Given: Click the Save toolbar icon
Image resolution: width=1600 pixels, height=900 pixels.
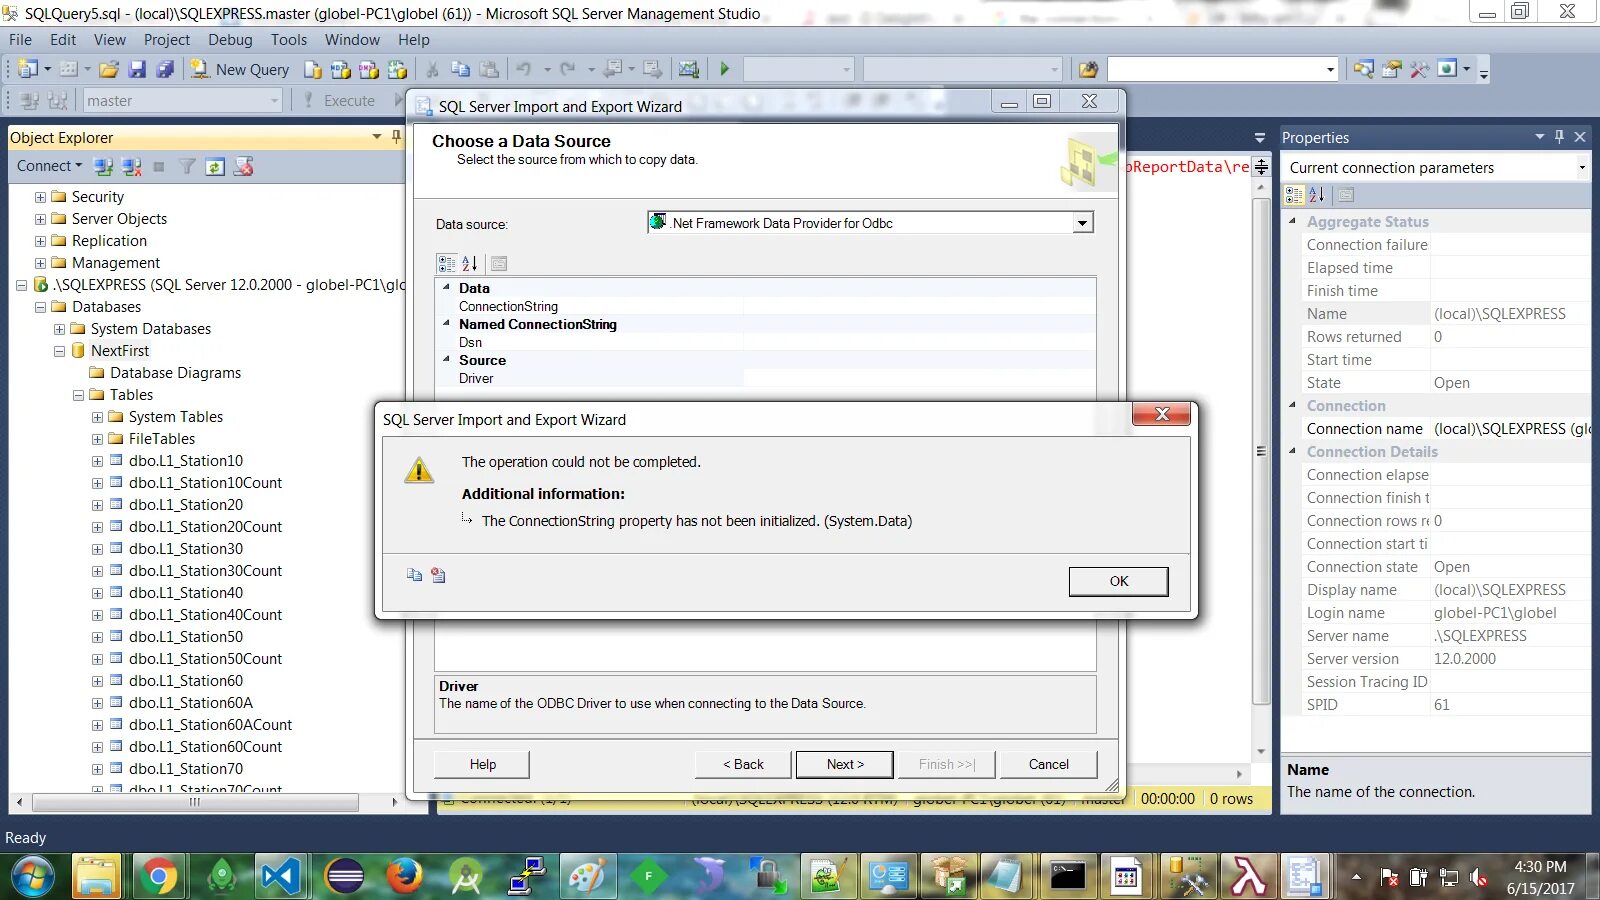Looking at the screenshot, I should (x=137, y=69).
